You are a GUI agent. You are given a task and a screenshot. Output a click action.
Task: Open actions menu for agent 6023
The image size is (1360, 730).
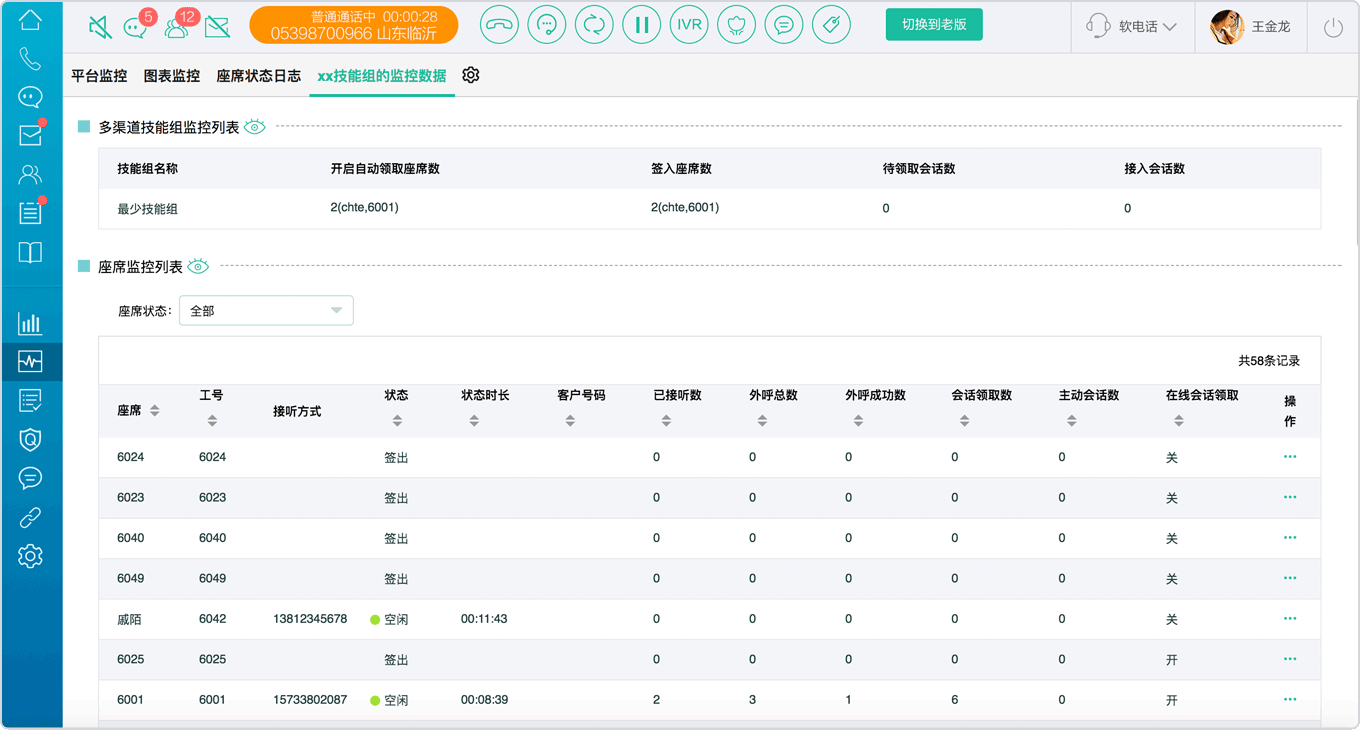coord(1290,497)
